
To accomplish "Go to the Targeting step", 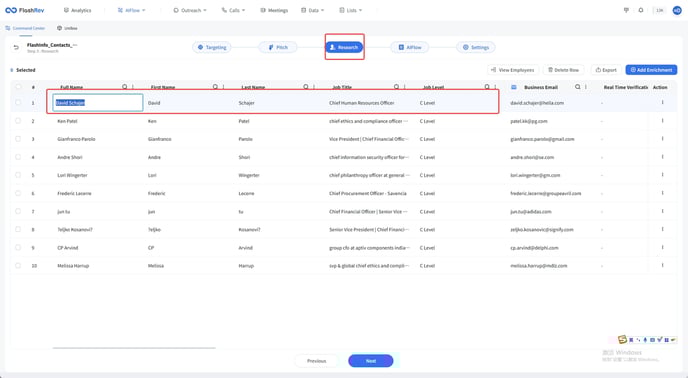I will click(x=212, y=47).
